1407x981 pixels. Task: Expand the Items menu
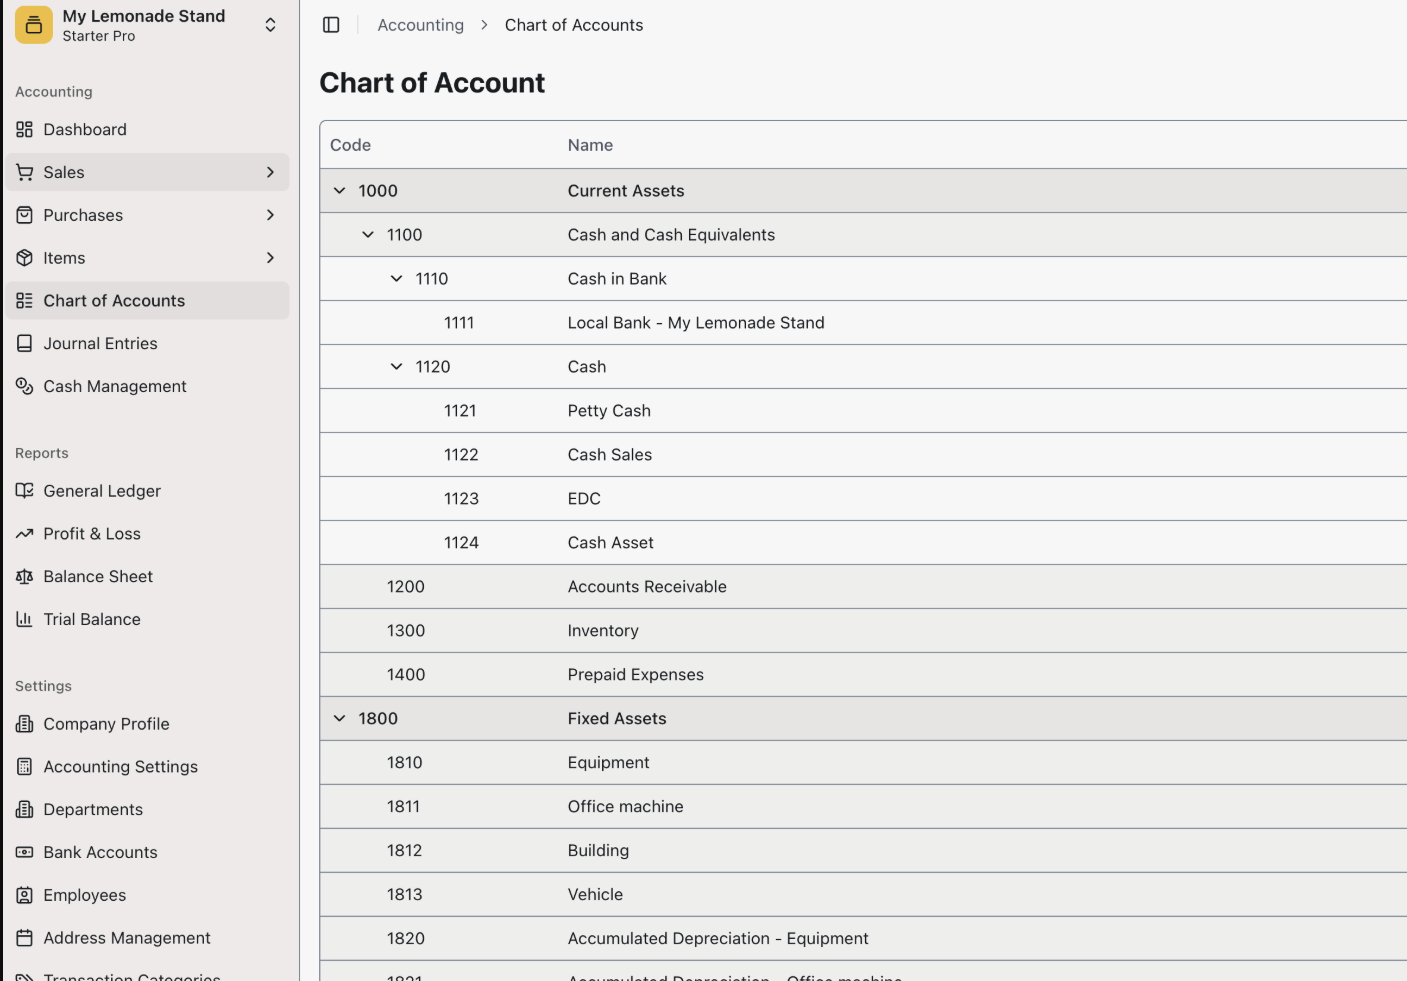coord(270,257)
